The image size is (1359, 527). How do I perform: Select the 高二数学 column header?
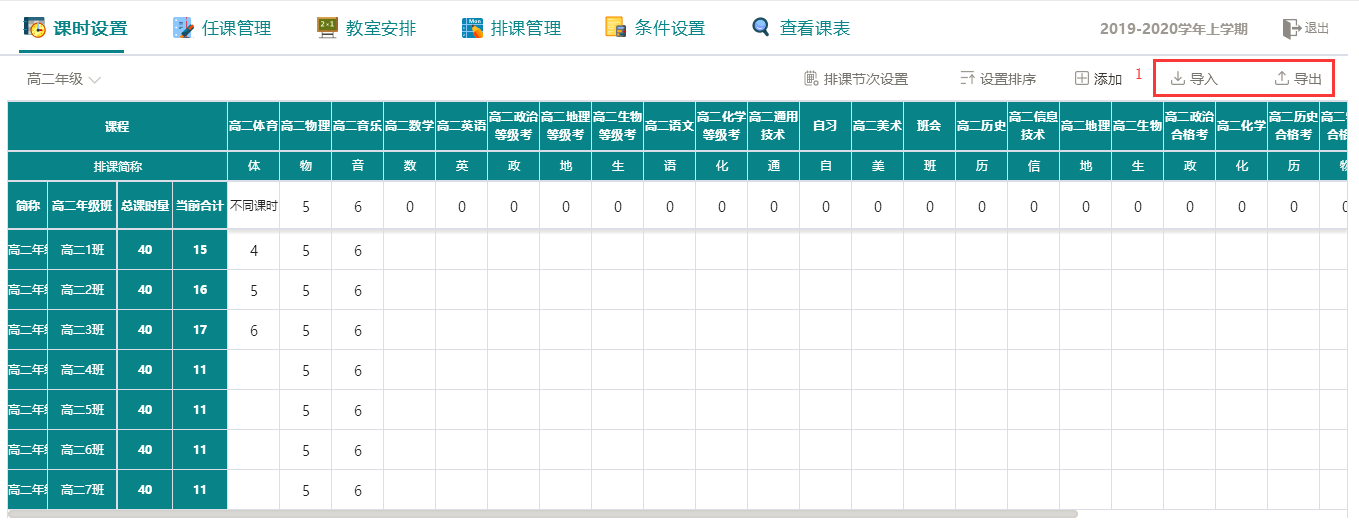click(410, 127)
